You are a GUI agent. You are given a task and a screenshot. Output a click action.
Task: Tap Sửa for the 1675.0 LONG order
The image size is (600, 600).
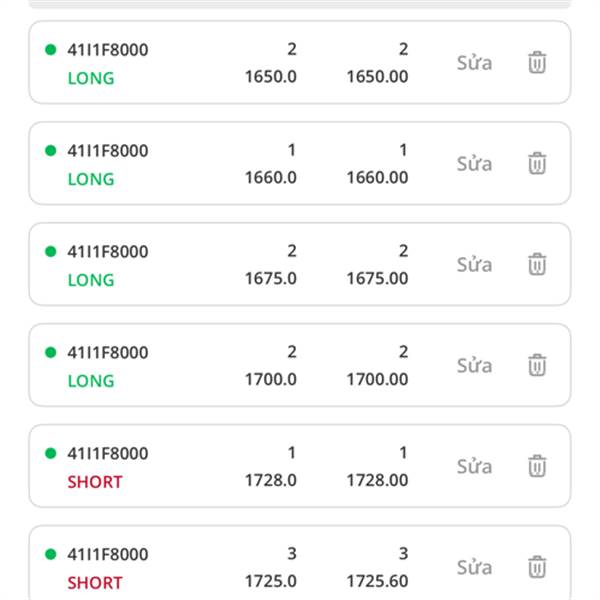(474, 265)
